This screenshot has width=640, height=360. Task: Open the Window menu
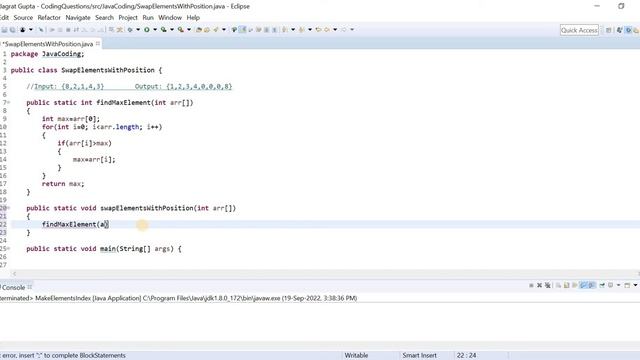170,18
